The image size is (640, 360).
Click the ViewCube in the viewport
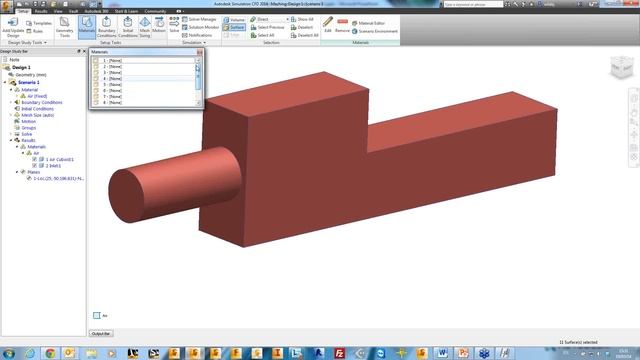click(x=622, y=67)
